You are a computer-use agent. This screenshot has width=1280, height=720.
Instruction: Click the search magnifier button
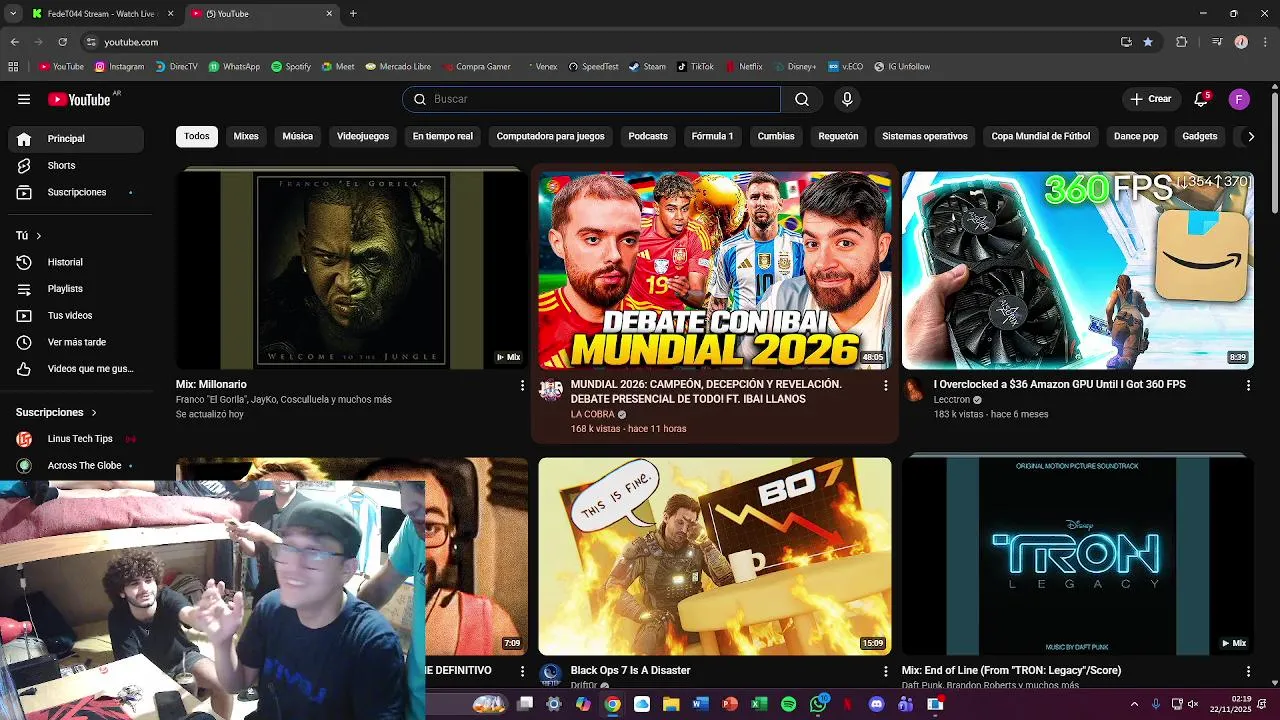[802, 99]
